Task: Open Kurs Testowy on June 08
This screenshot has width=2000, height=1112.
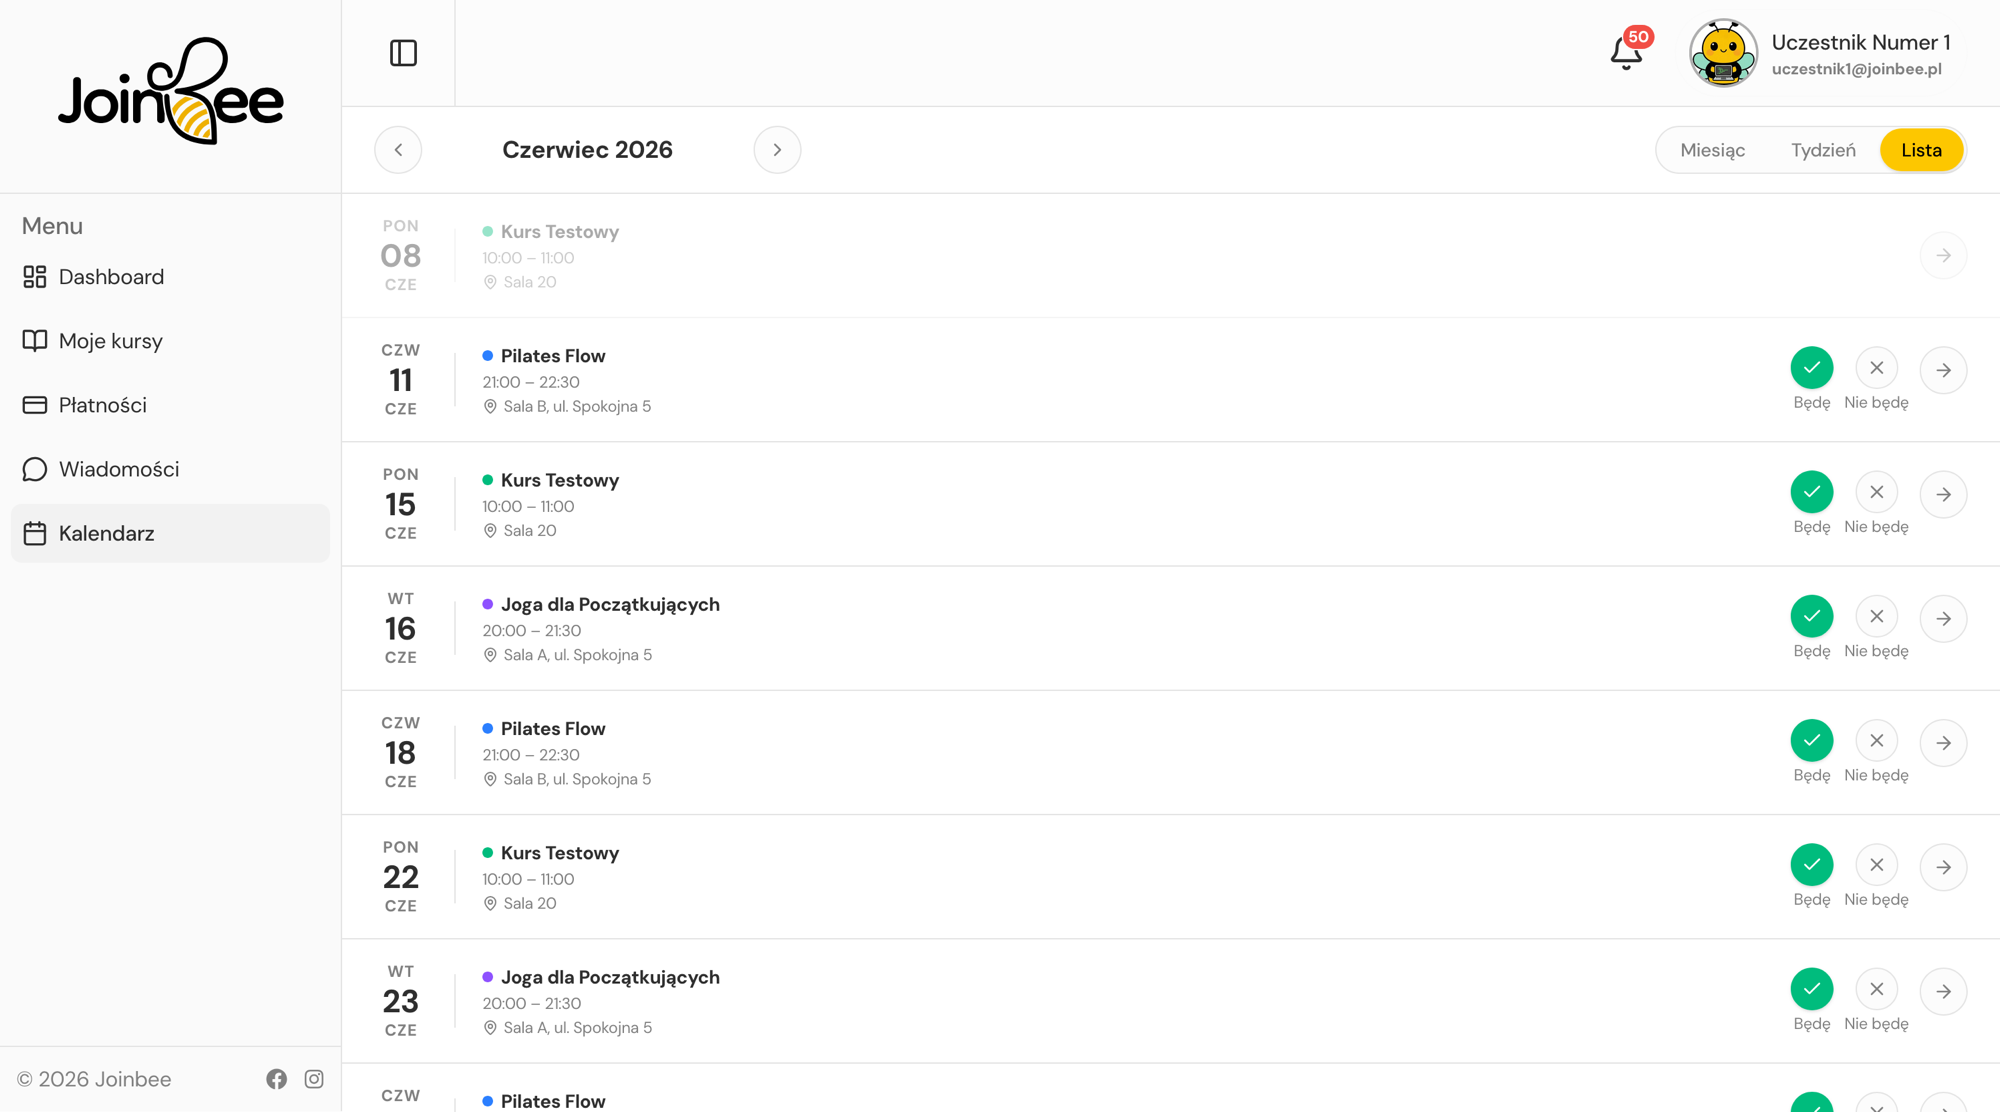Action: tap(559, 232)
